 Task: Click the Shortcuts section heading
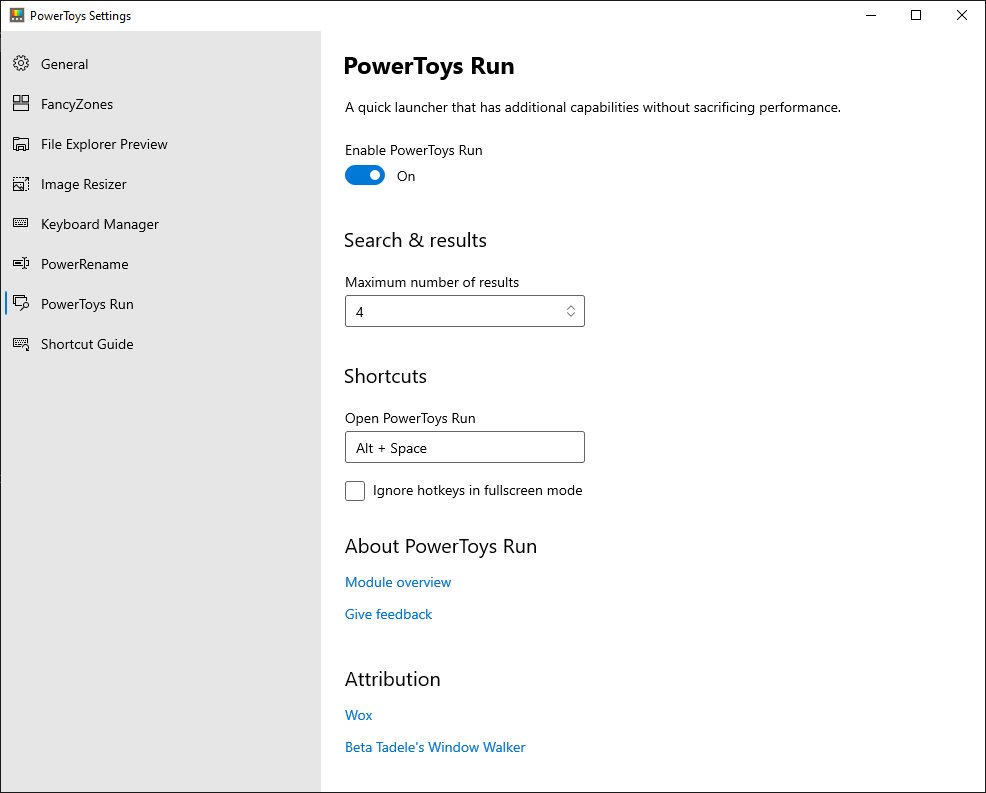(x=385, y=376)
